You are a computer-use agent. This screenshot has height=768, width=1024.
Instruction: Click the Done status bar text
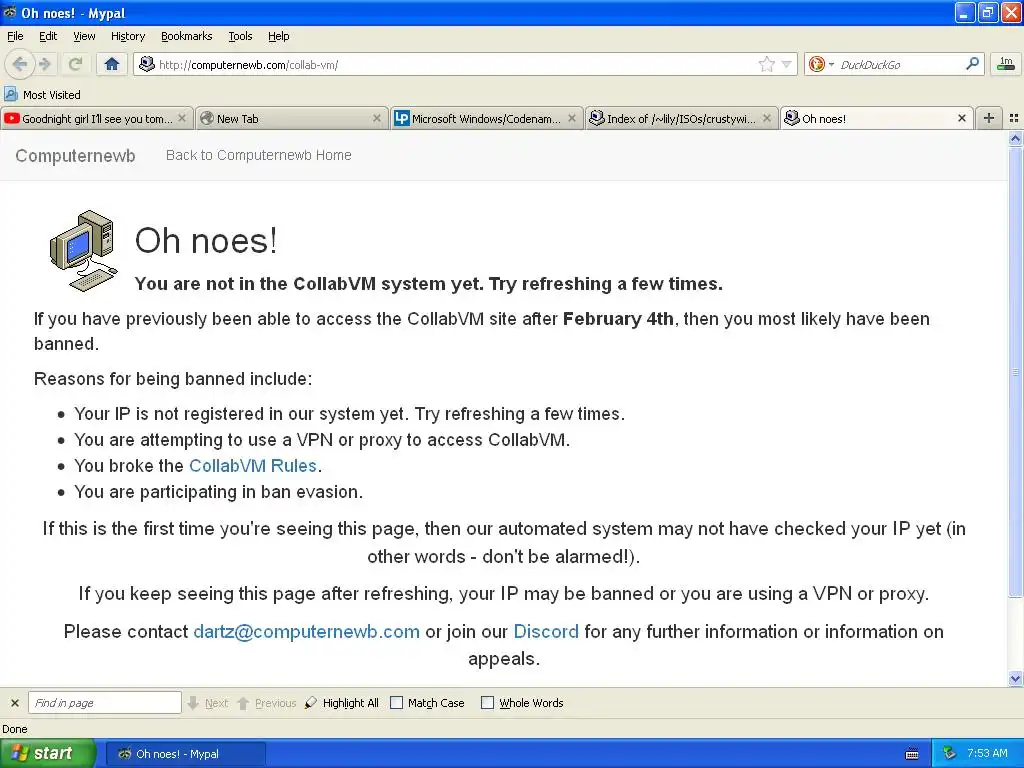coord(15,729)
